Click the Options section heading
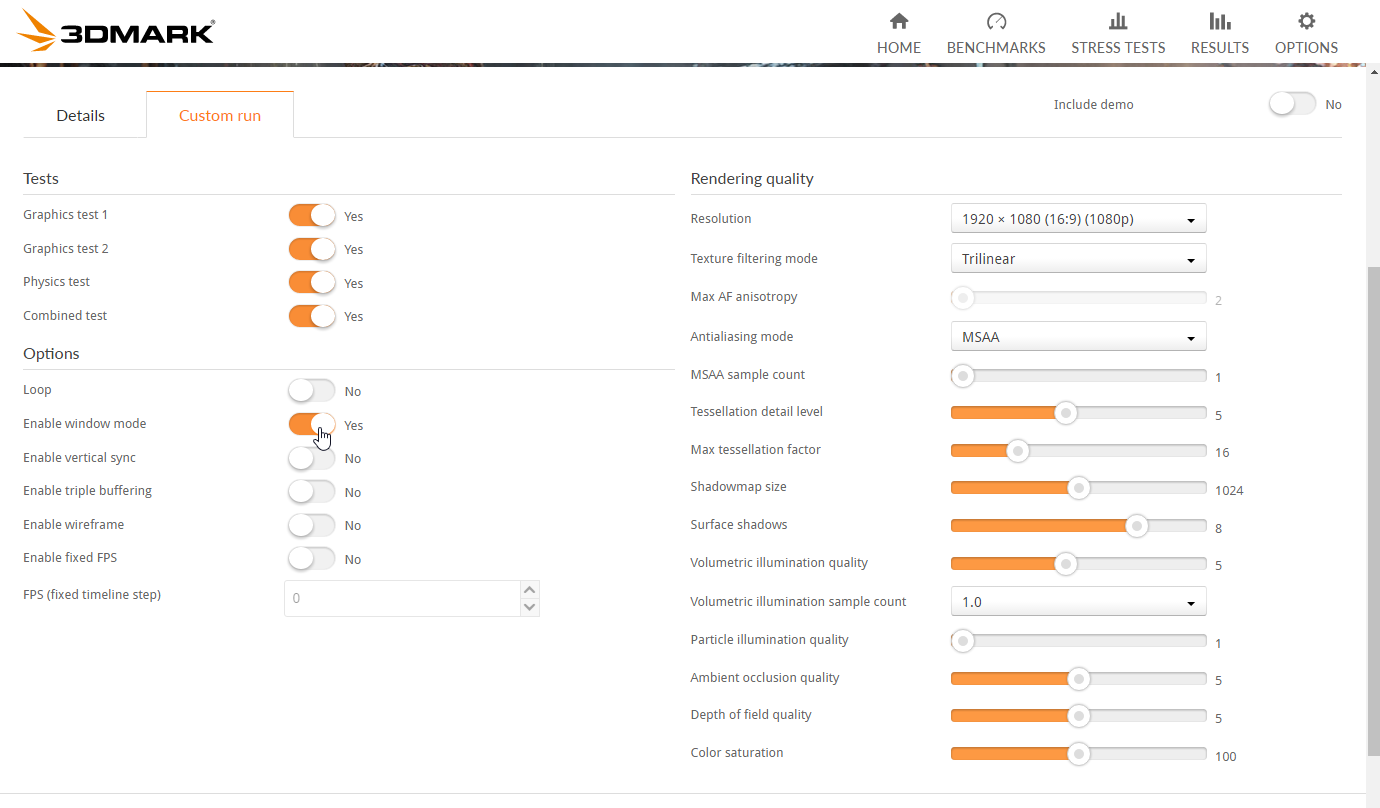The height and width of the screenshot is (808, 1380). pos(51,354)
